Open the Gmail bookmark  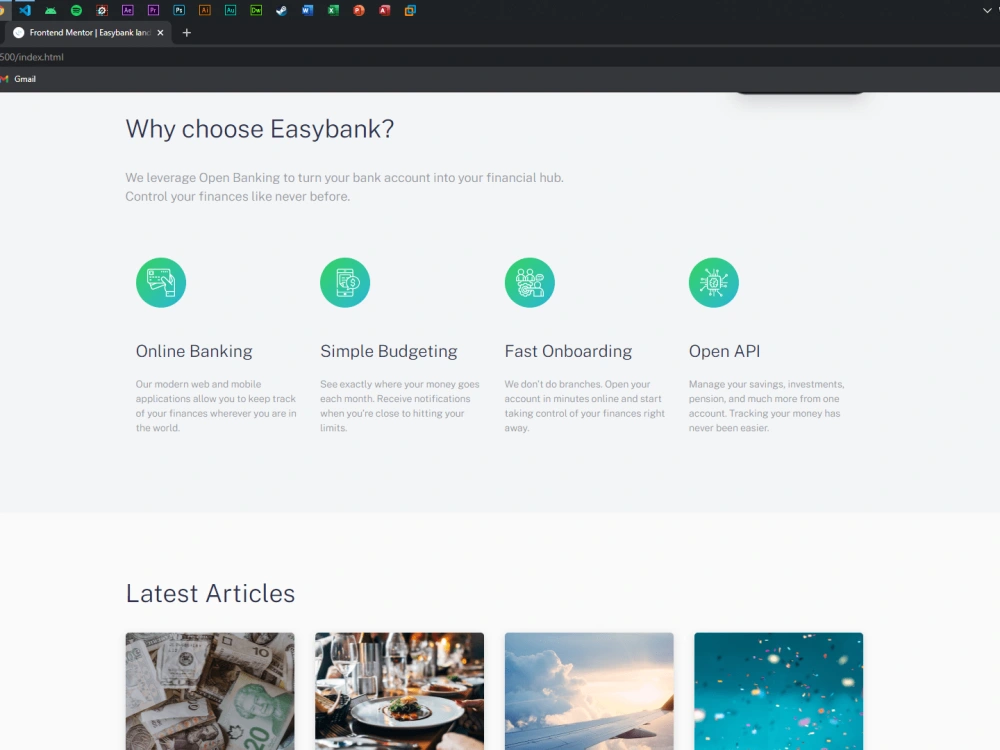(18, 79)
